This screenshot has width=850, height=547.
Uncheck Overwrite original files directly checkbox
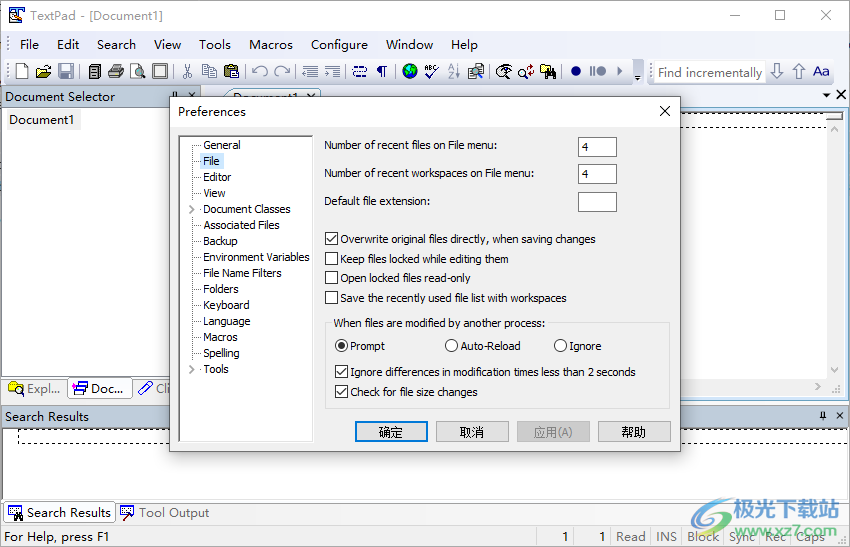[331, 239]
